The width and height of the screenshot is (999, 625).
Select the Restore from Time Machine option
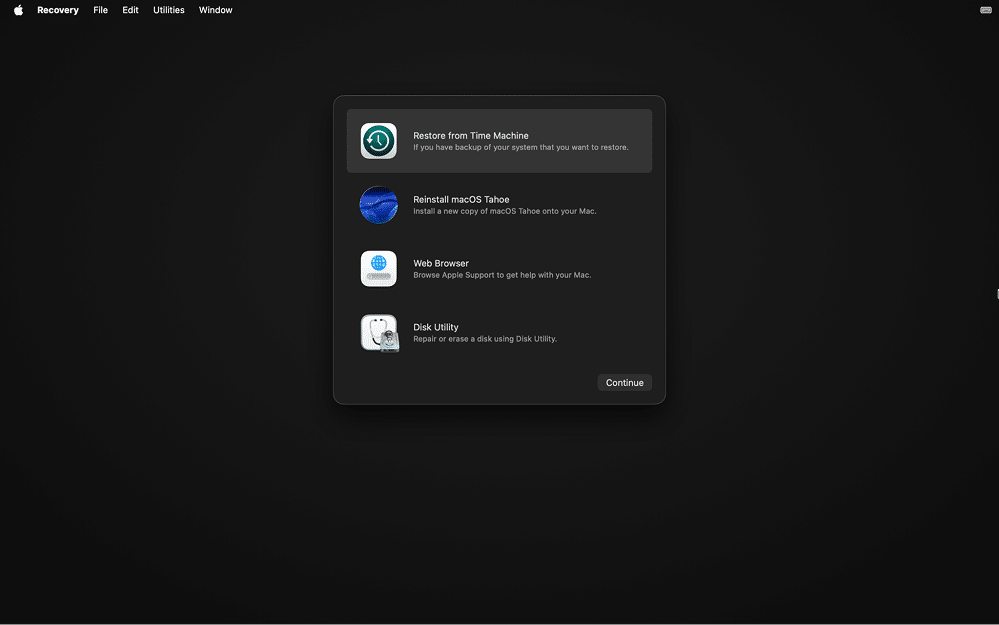[498, 140]
